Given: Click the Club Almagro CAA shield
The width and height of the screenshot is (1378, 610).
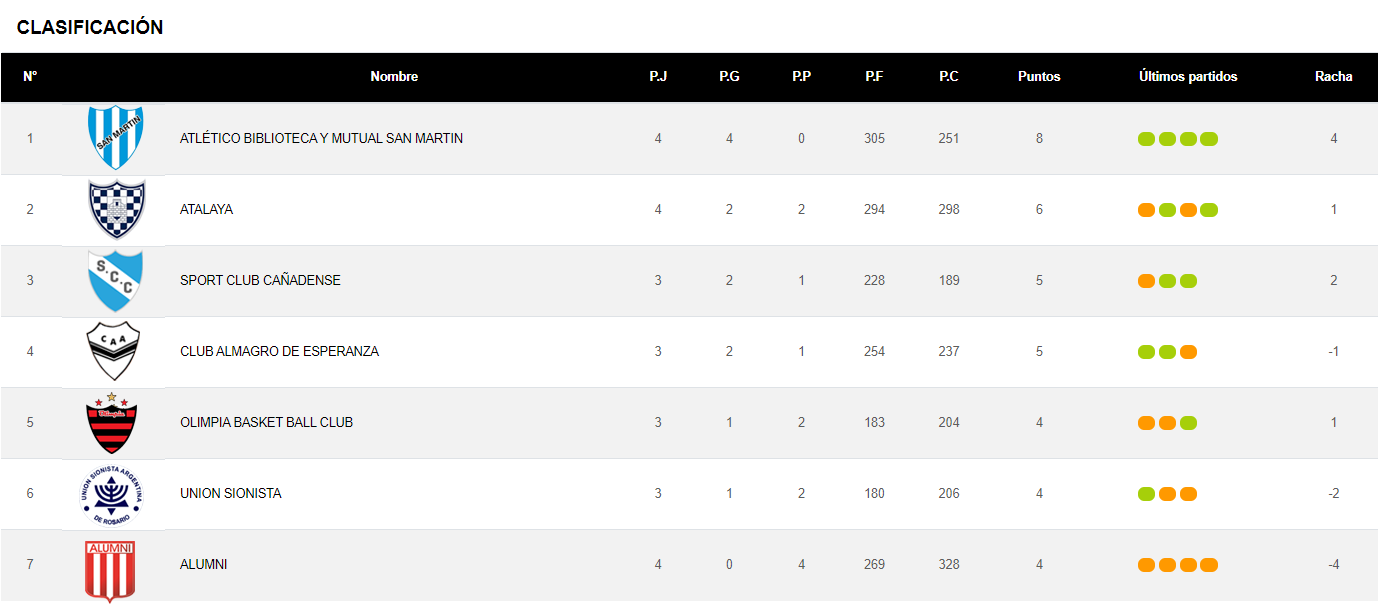Looking at the screenshot, I should pyautogui.click(x=113, y=351).
